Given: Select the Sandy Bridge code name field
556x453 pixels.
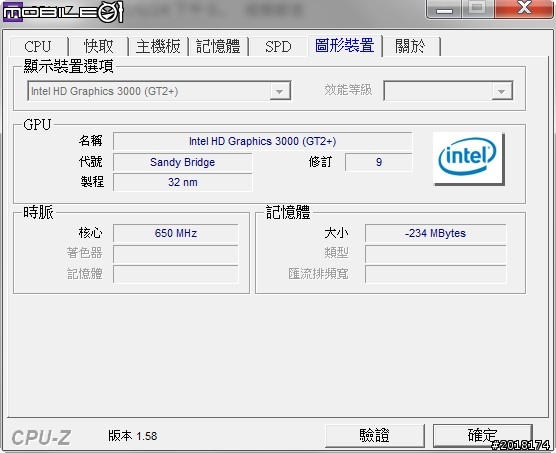Looking at the screenshot, I should pyautogui.click(x=183, y=162).
